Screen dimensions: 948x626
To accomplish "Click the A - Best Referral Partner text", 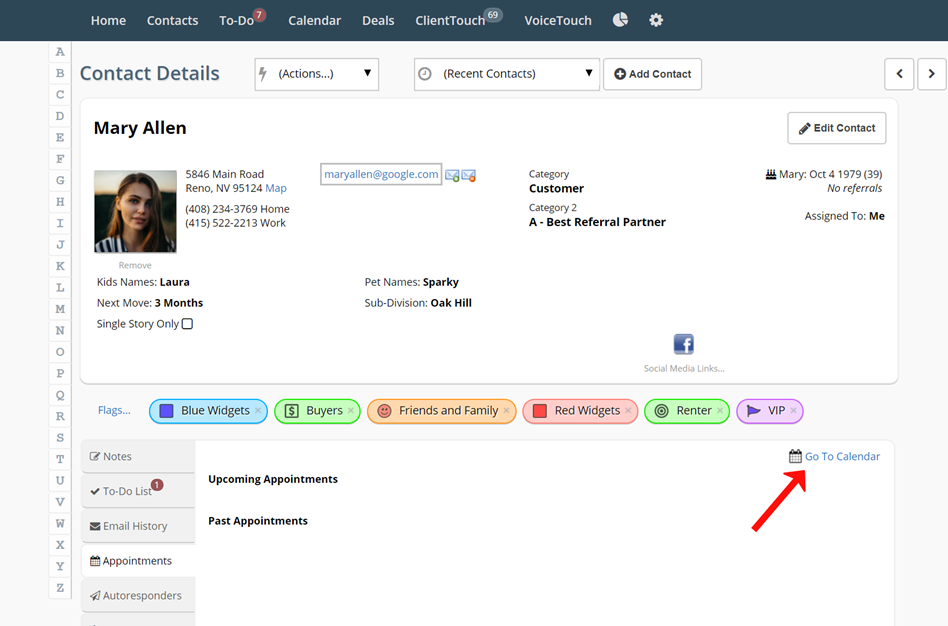I will [597, 222].
